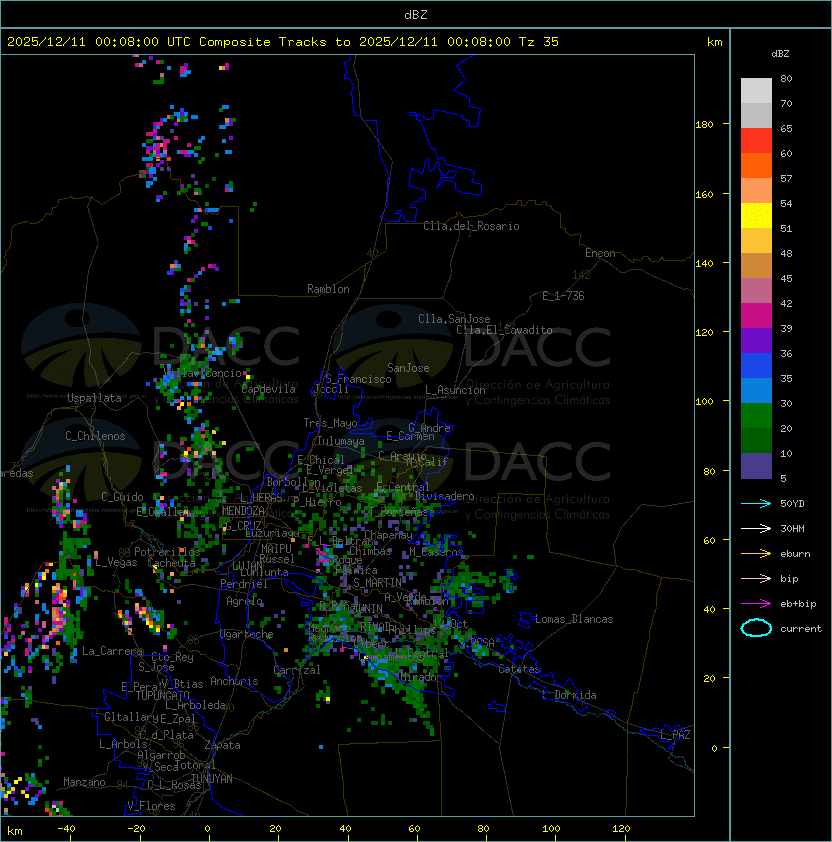Click the 'Clla.del_Rosario' map label
This screenshot has width=832, height=842.
click(471, 226)
